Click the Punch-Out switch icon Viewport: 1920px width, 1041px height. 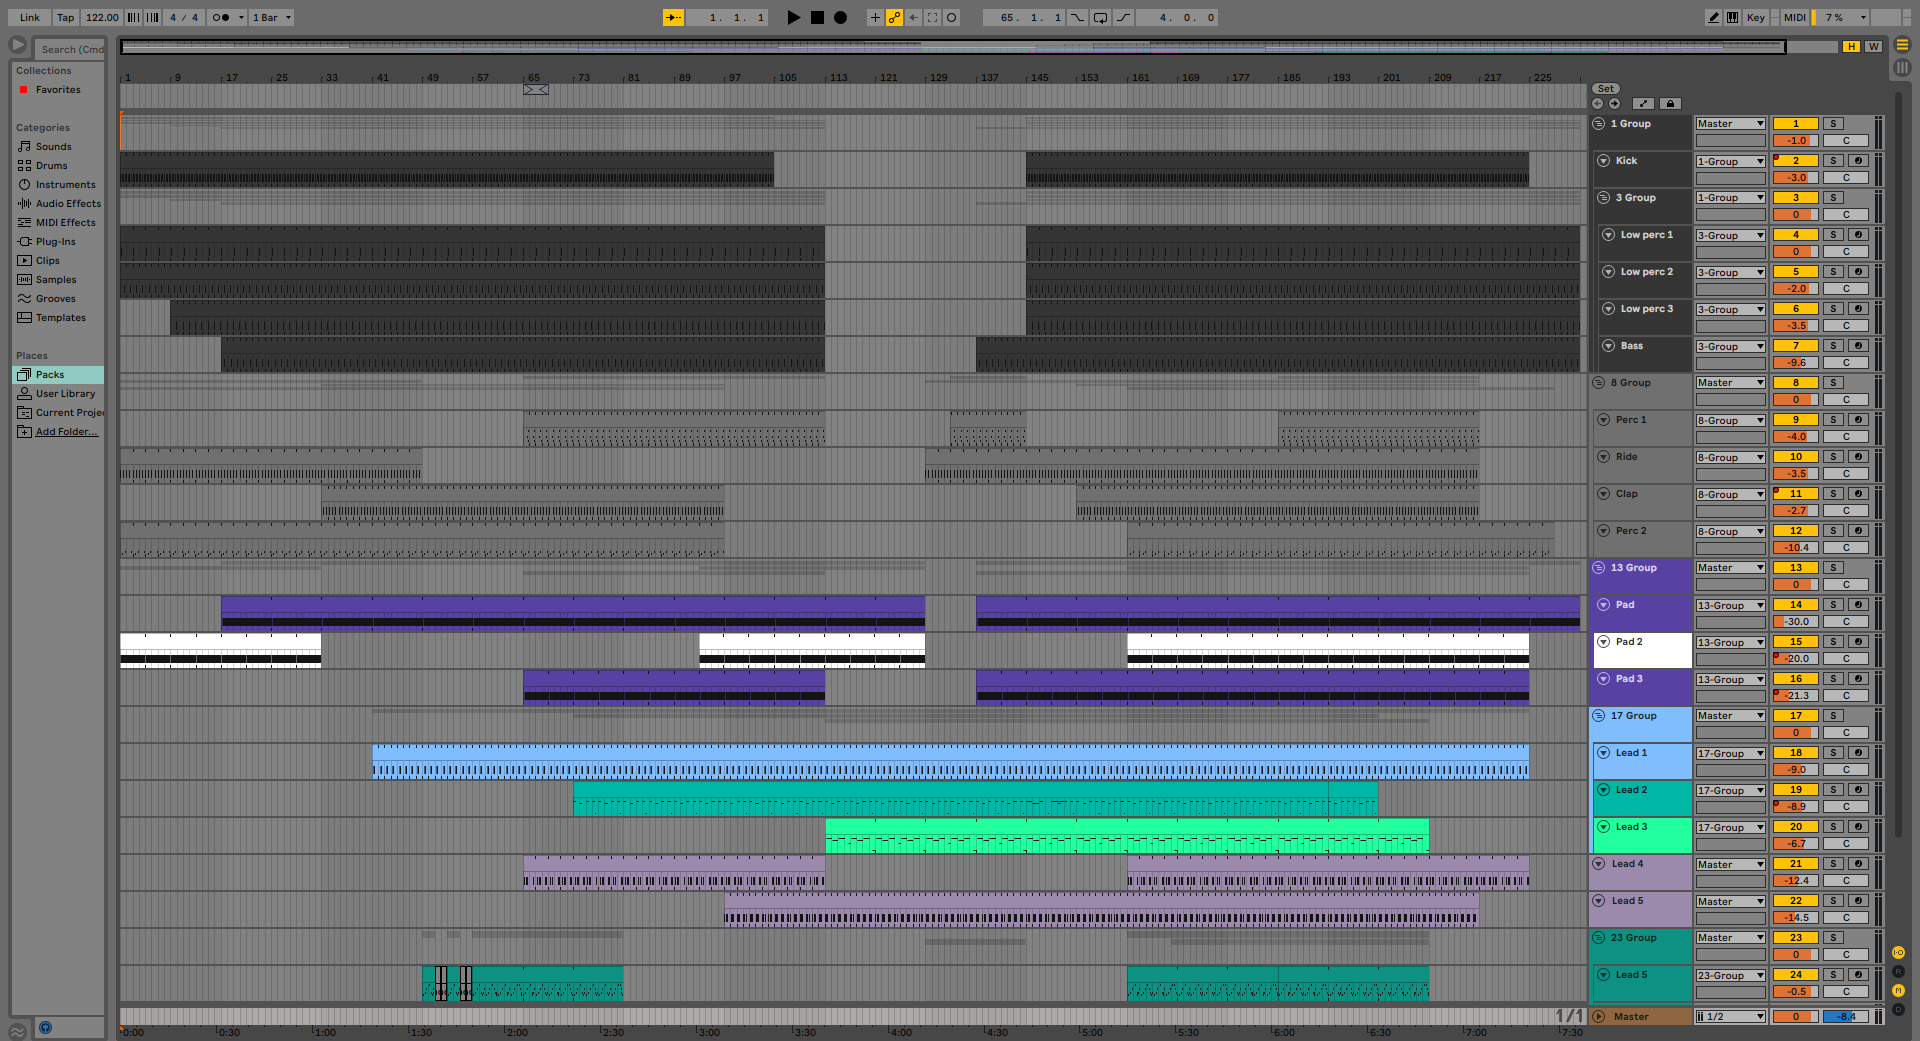point(1124,17)
